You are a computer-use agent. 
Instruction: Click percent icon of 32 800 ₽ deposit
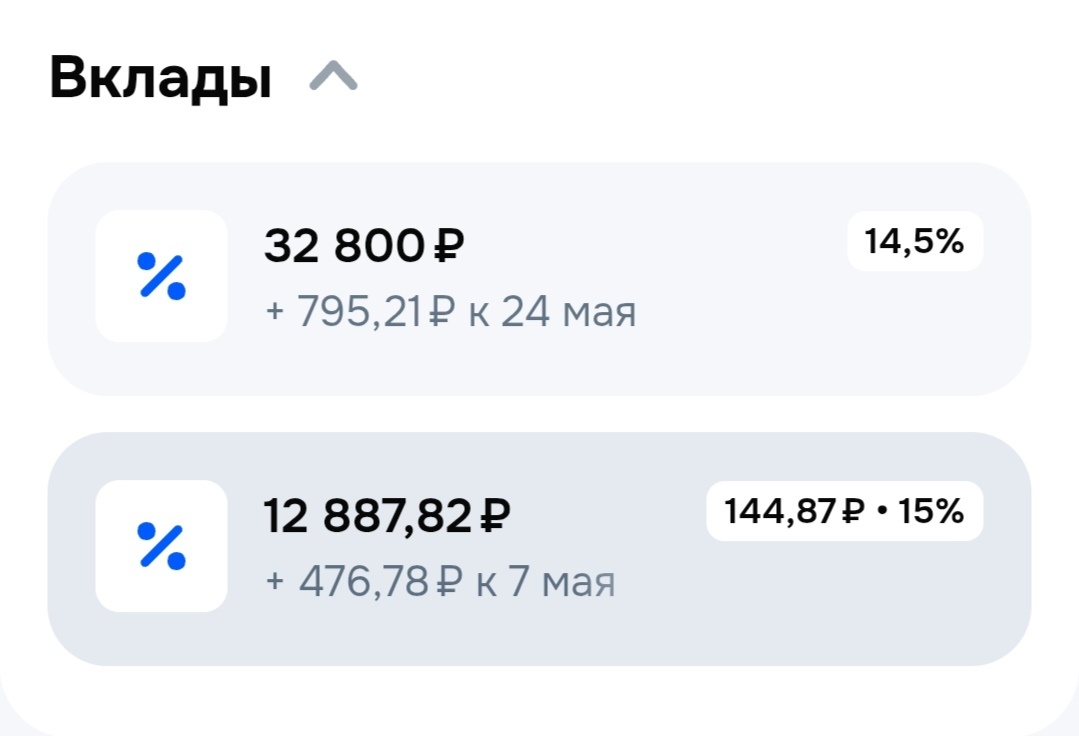[161, 276]
